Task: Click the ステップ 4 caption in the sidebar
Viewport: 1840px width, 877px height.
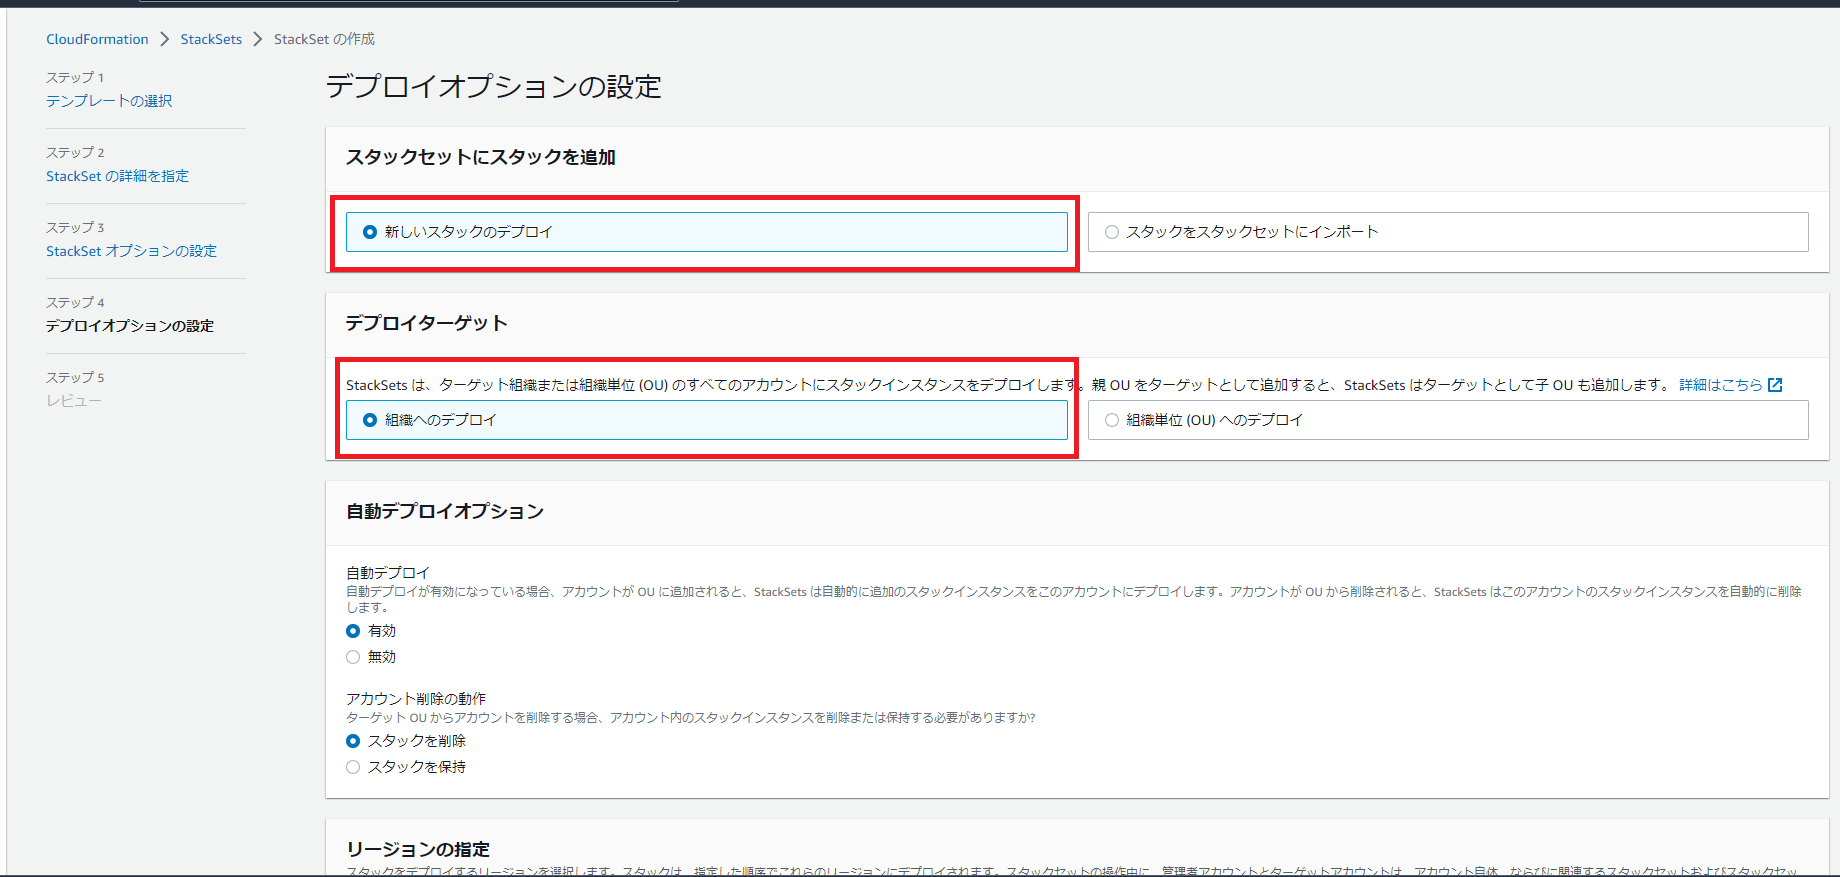Action: (x=75, y=302)
